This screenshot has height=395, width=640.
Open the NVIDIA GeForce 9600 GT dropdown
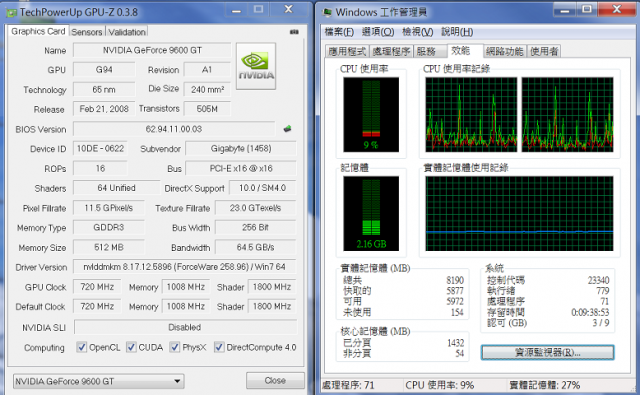click(x=98, y=381)
